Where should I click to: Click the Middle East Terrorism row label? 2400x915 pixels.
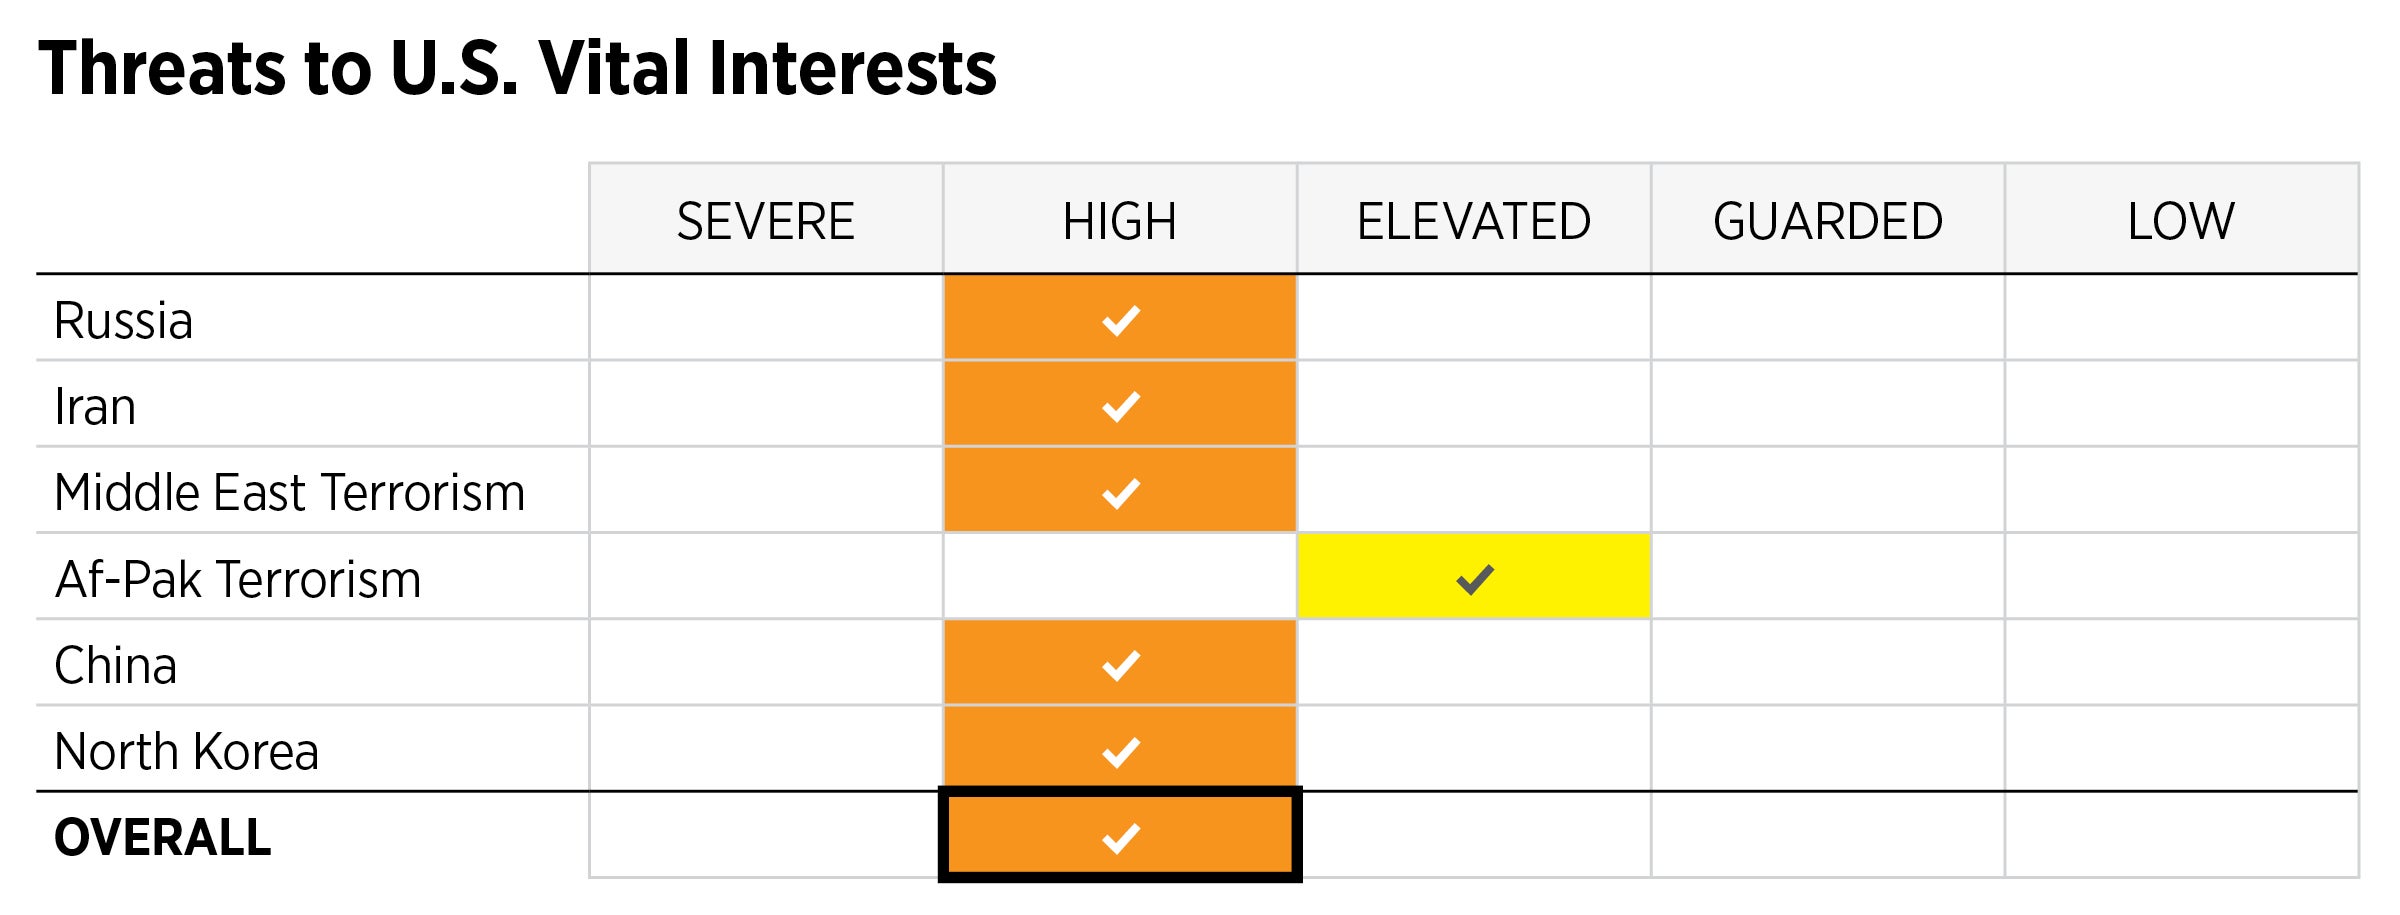[289, 493]
